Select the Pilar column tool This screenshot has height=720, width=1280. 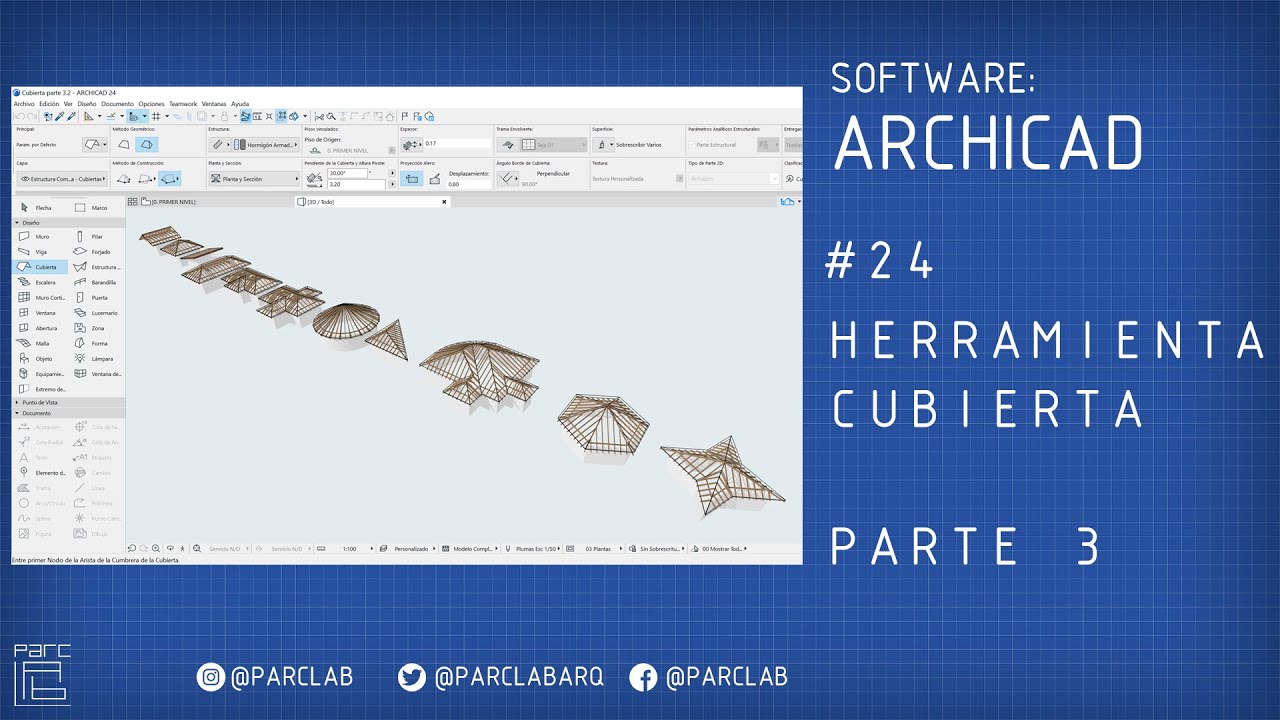click(96, 237)
